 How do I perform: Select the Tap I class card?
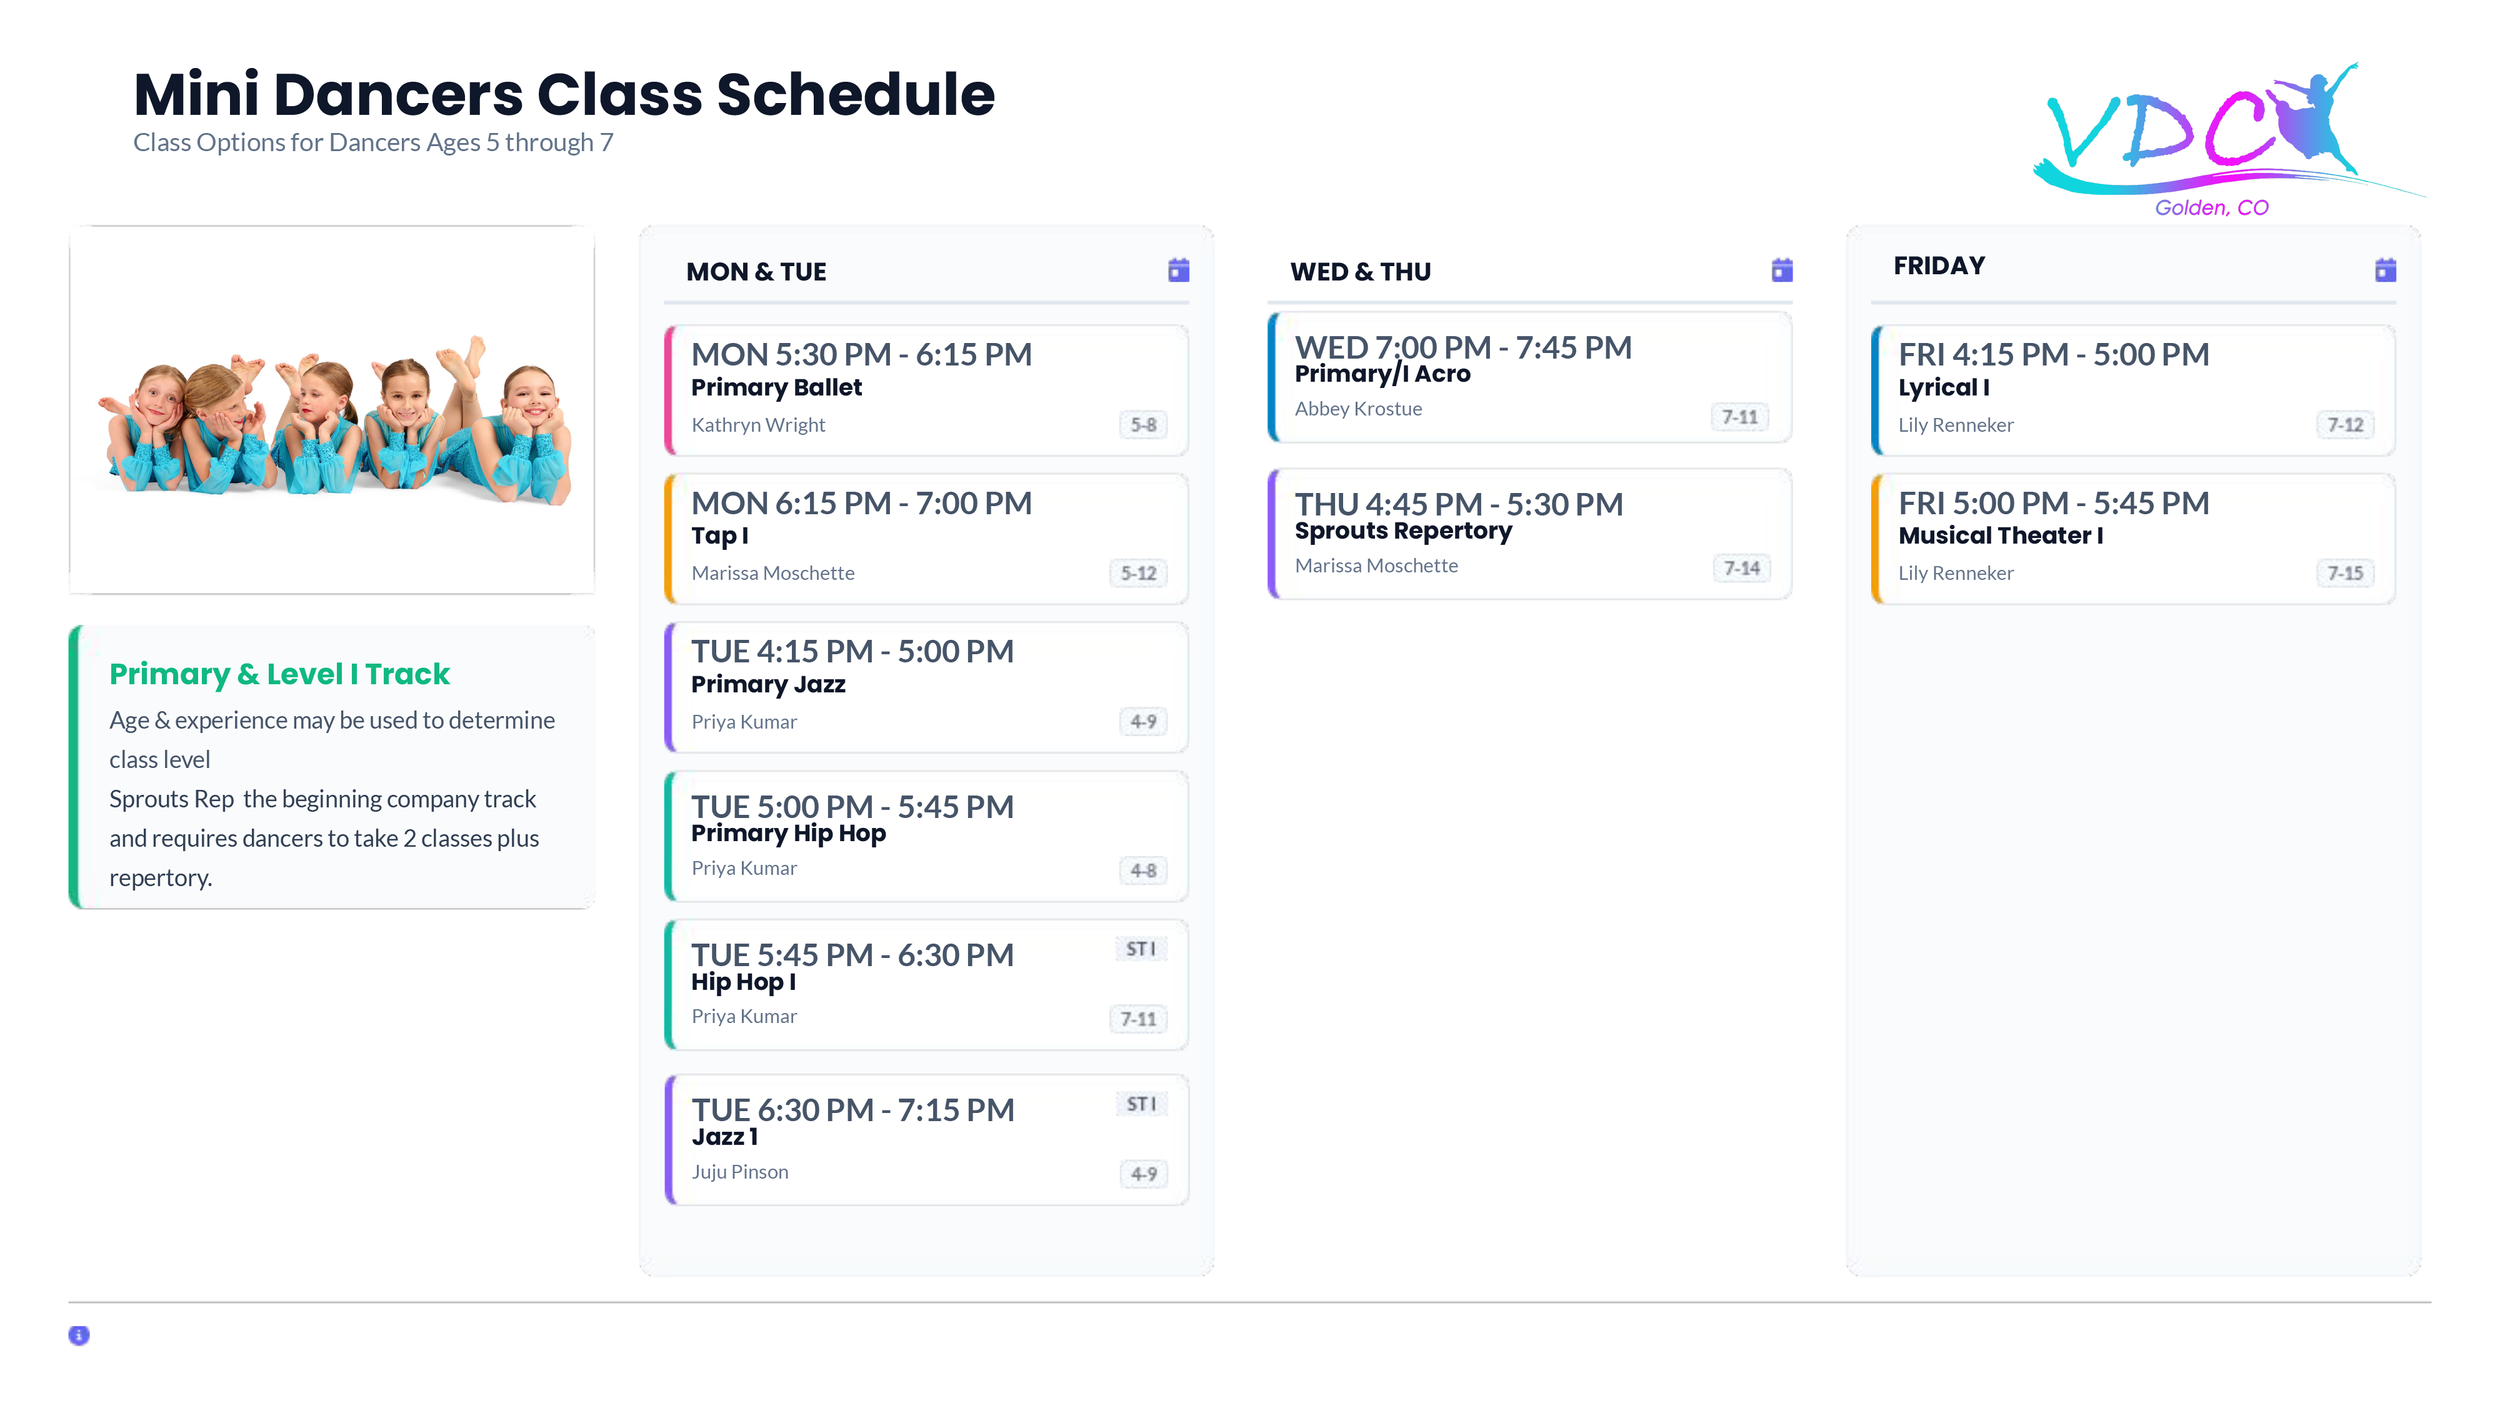coord(926,539)
